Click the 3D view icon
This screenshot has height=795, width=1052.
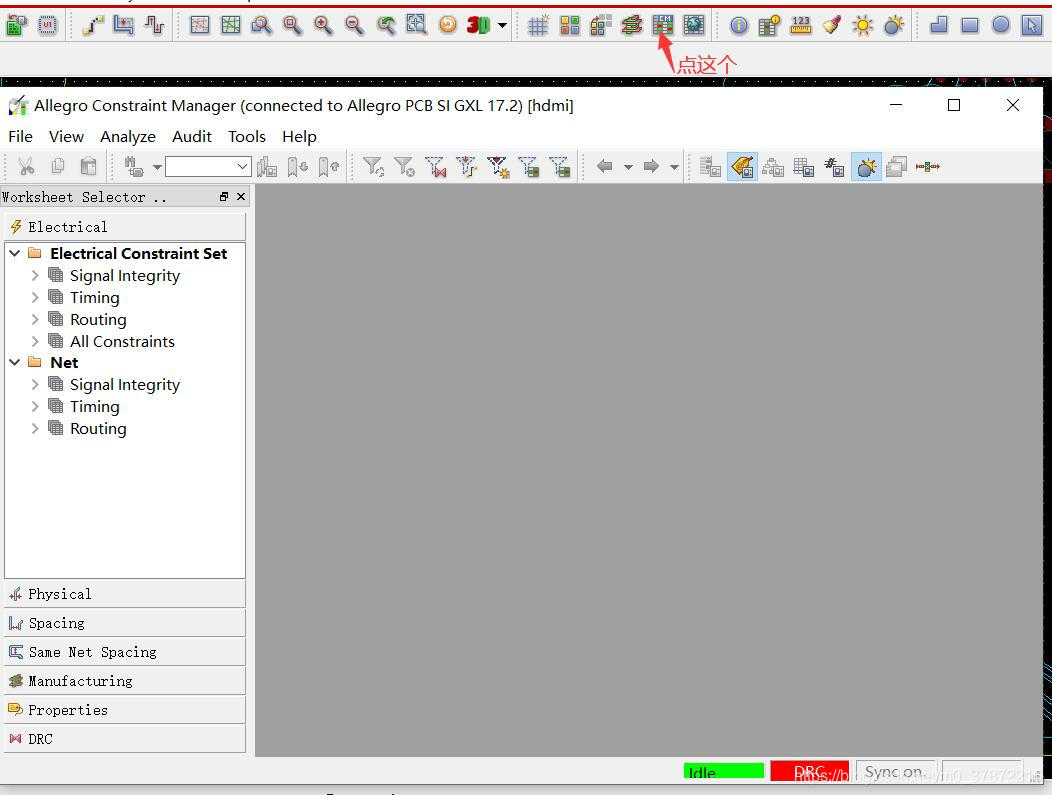click(479, 25)
